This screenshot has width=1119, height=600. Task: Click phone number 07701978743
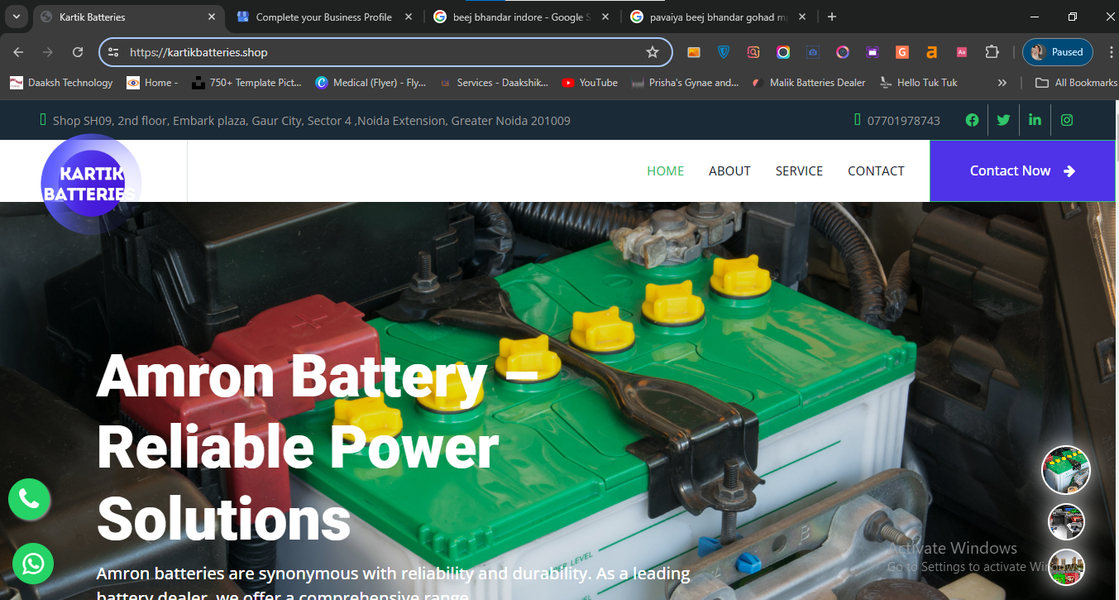(x=903, y=121)
